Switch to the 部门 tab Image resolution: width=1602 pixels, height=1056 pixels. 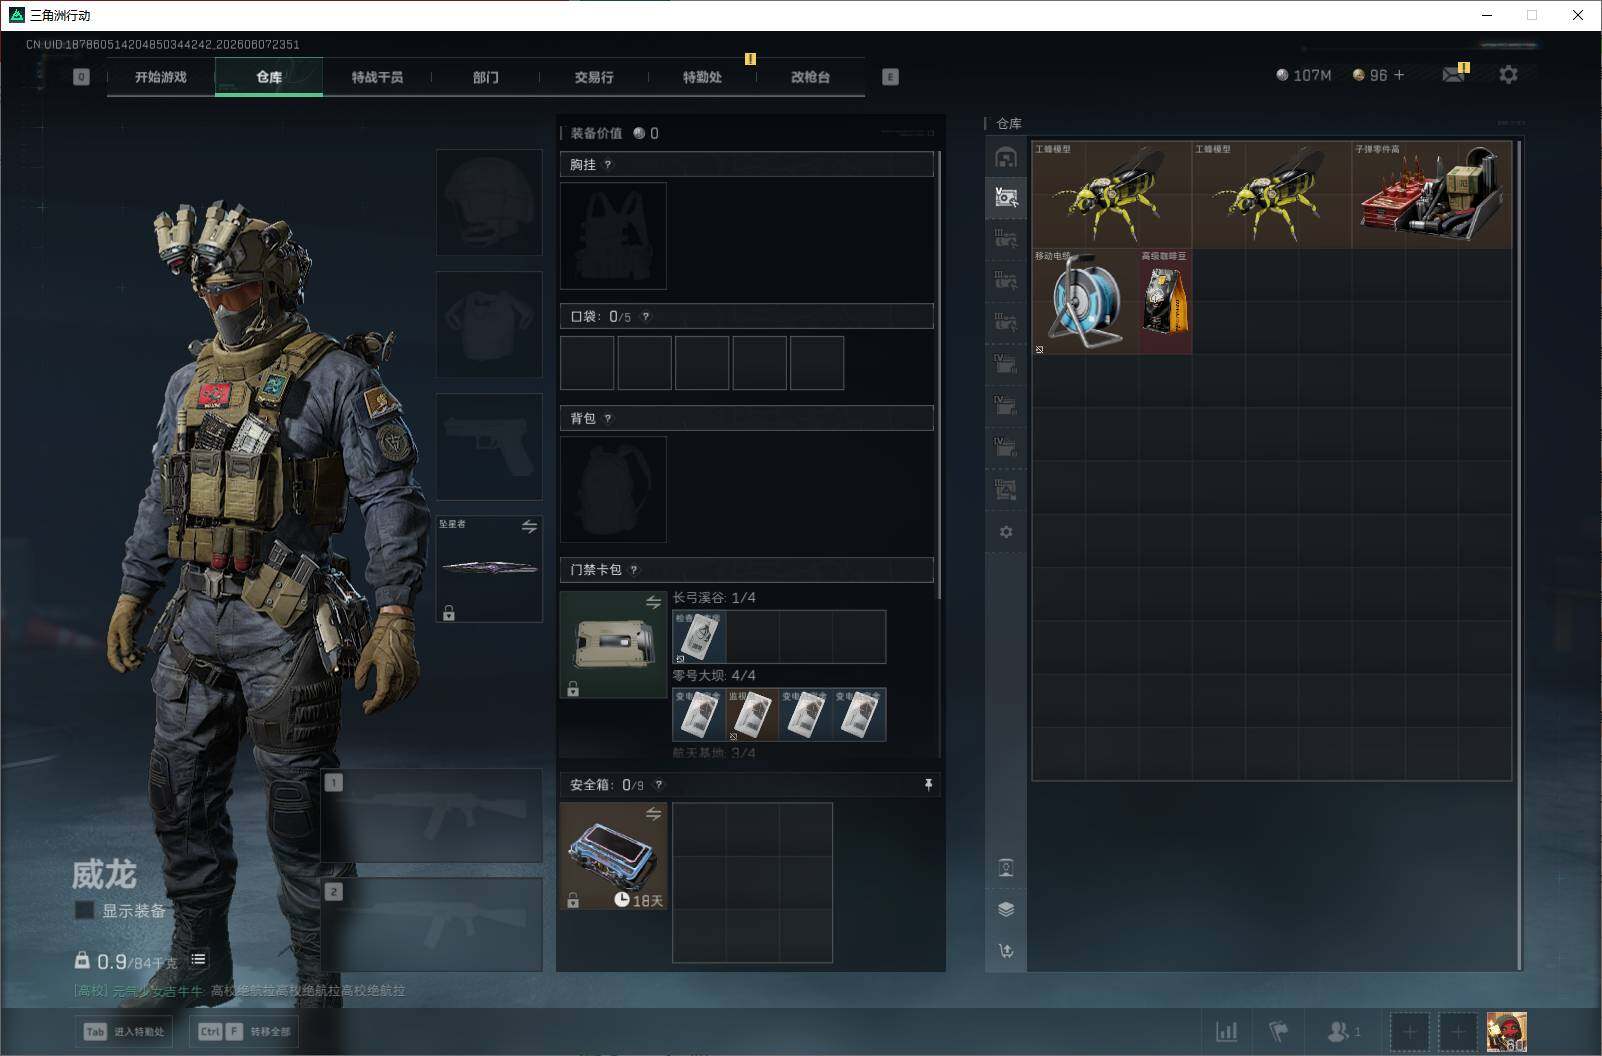[x=485, y=77]
